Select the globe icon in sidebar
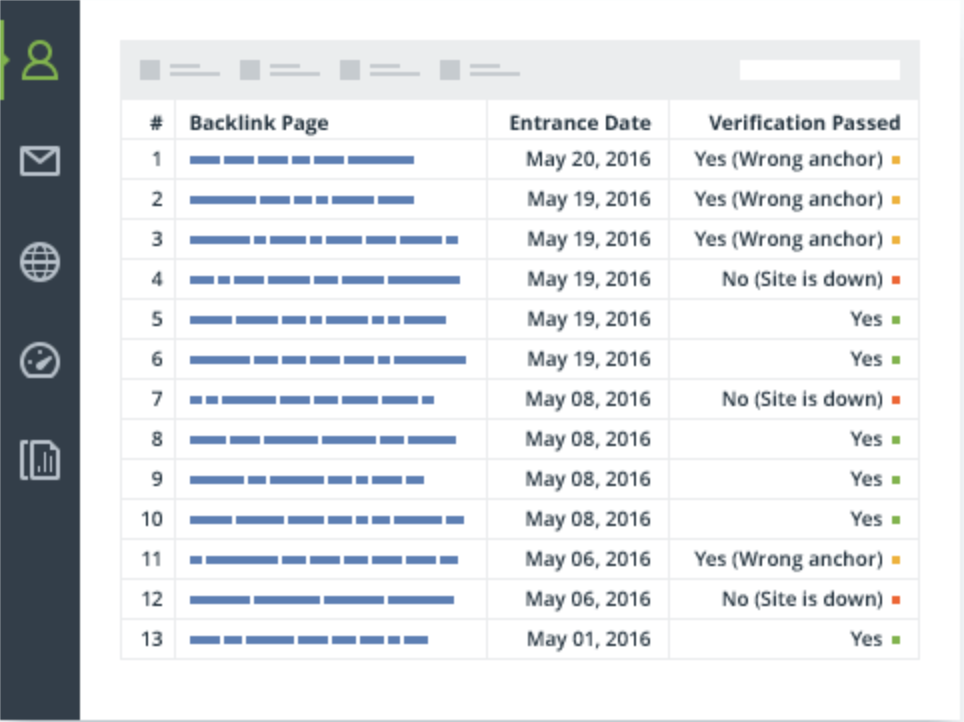Screen dimensions: 964x722 click(40, 262)
